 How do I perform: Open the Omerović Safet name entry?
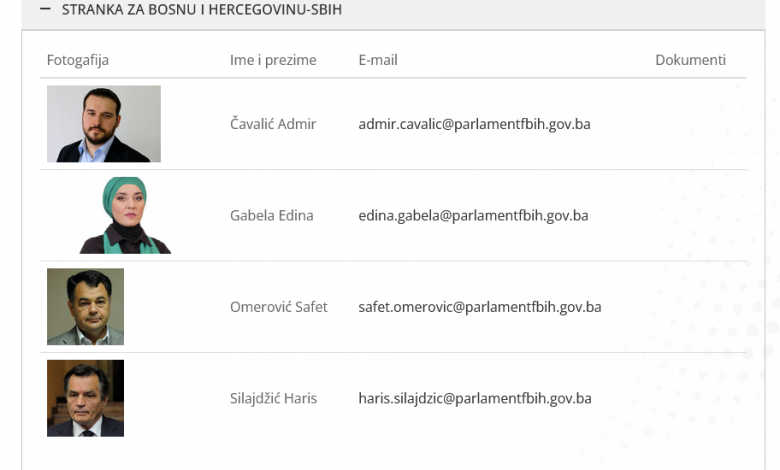[x=279, y=307]
